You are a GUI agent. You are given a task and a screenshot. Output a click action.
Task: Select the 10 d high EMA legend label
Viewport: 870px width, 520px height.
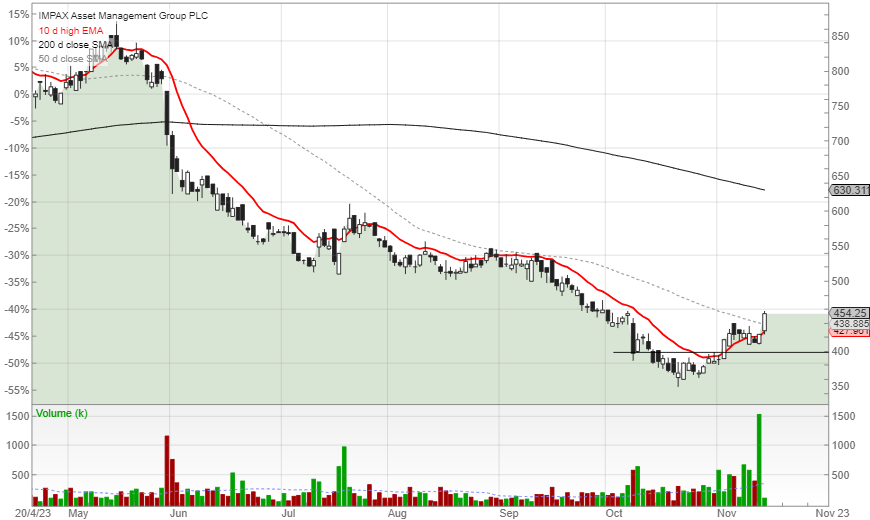point(71,31)
